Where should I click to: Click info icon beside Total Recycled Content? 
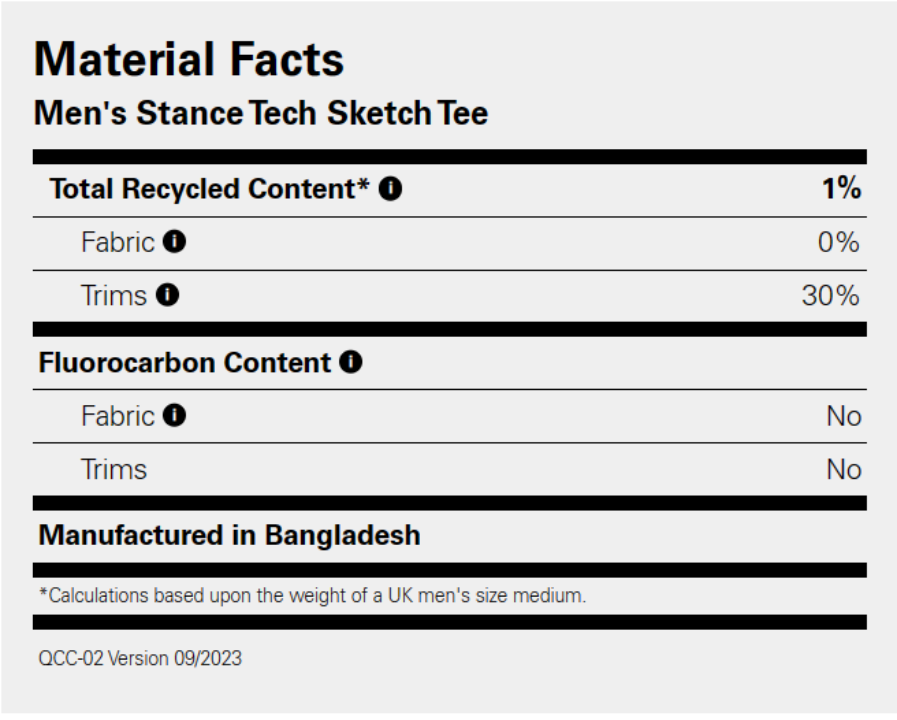click(390, 189)
